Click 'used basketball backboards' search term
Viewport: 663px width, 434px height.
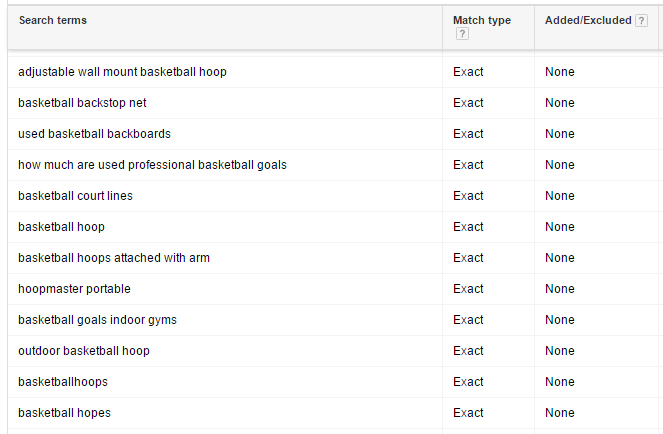coord(94,134)
